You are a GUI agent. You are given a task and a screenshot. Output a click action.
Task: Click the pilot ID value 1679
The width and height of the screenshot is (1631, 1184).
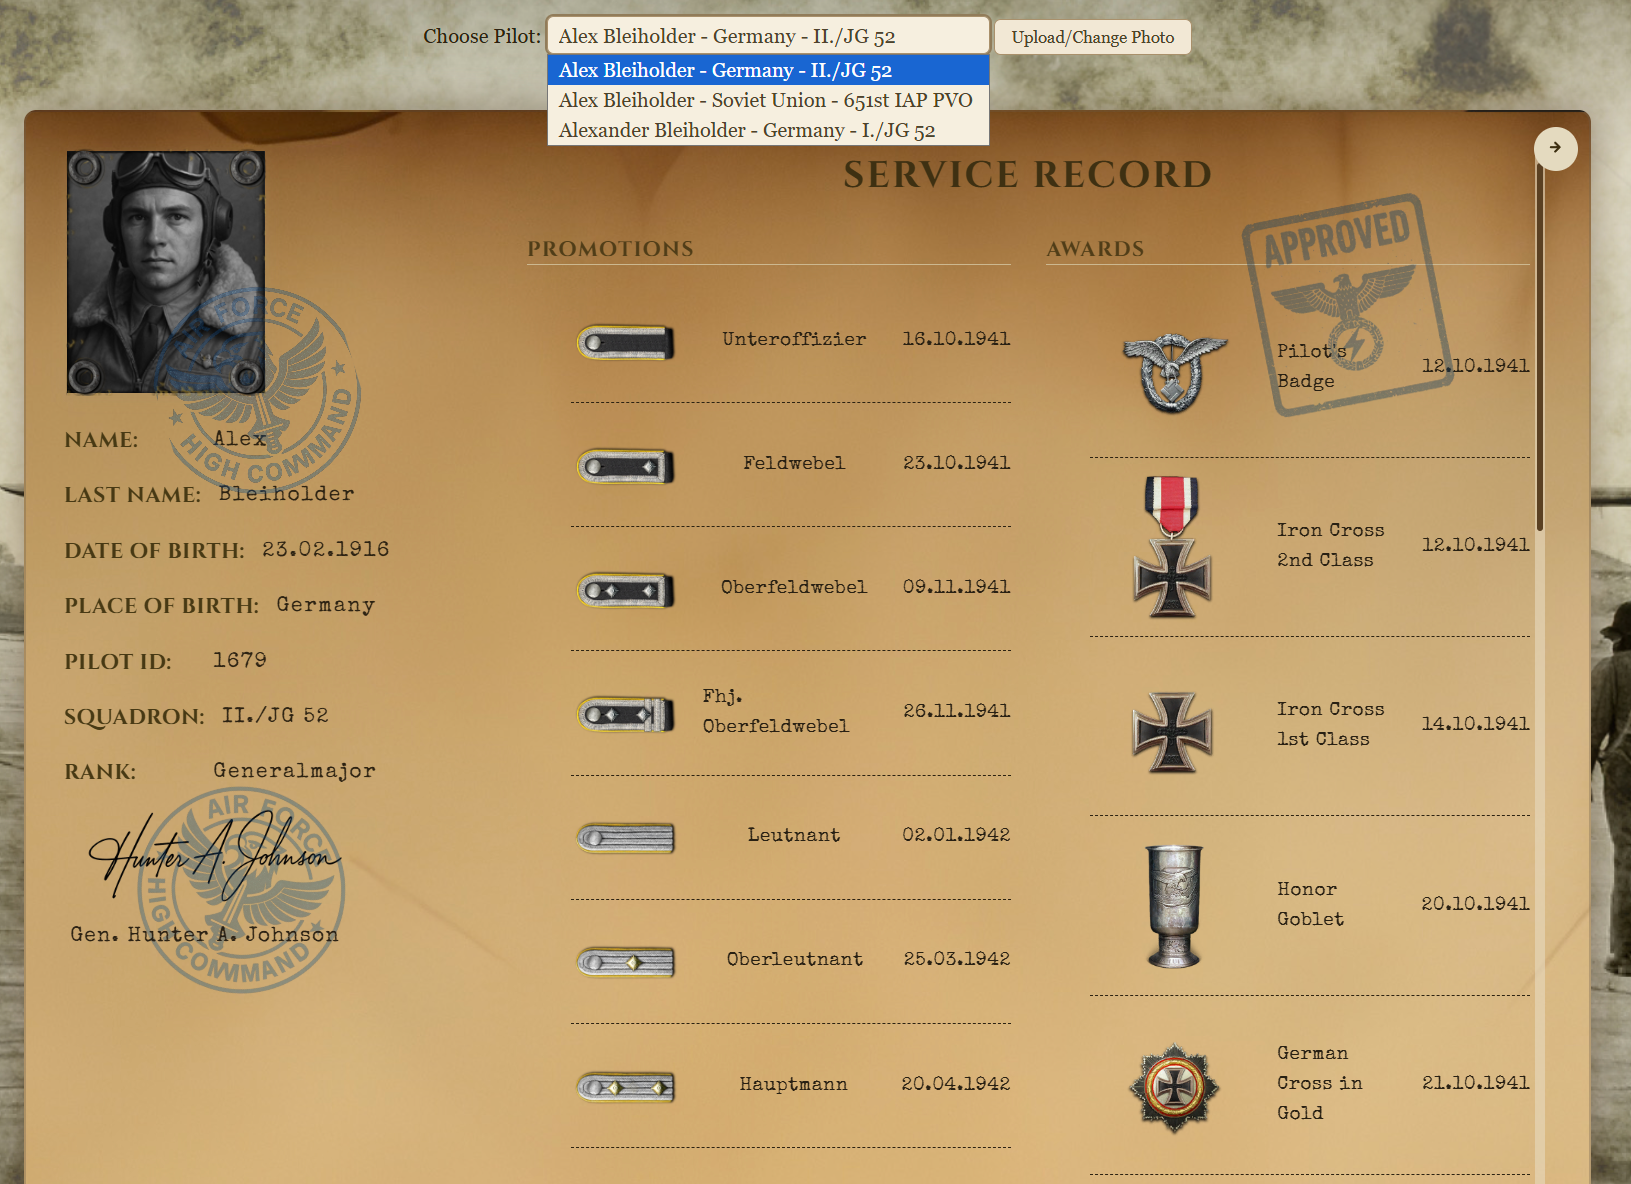(239, 660)
